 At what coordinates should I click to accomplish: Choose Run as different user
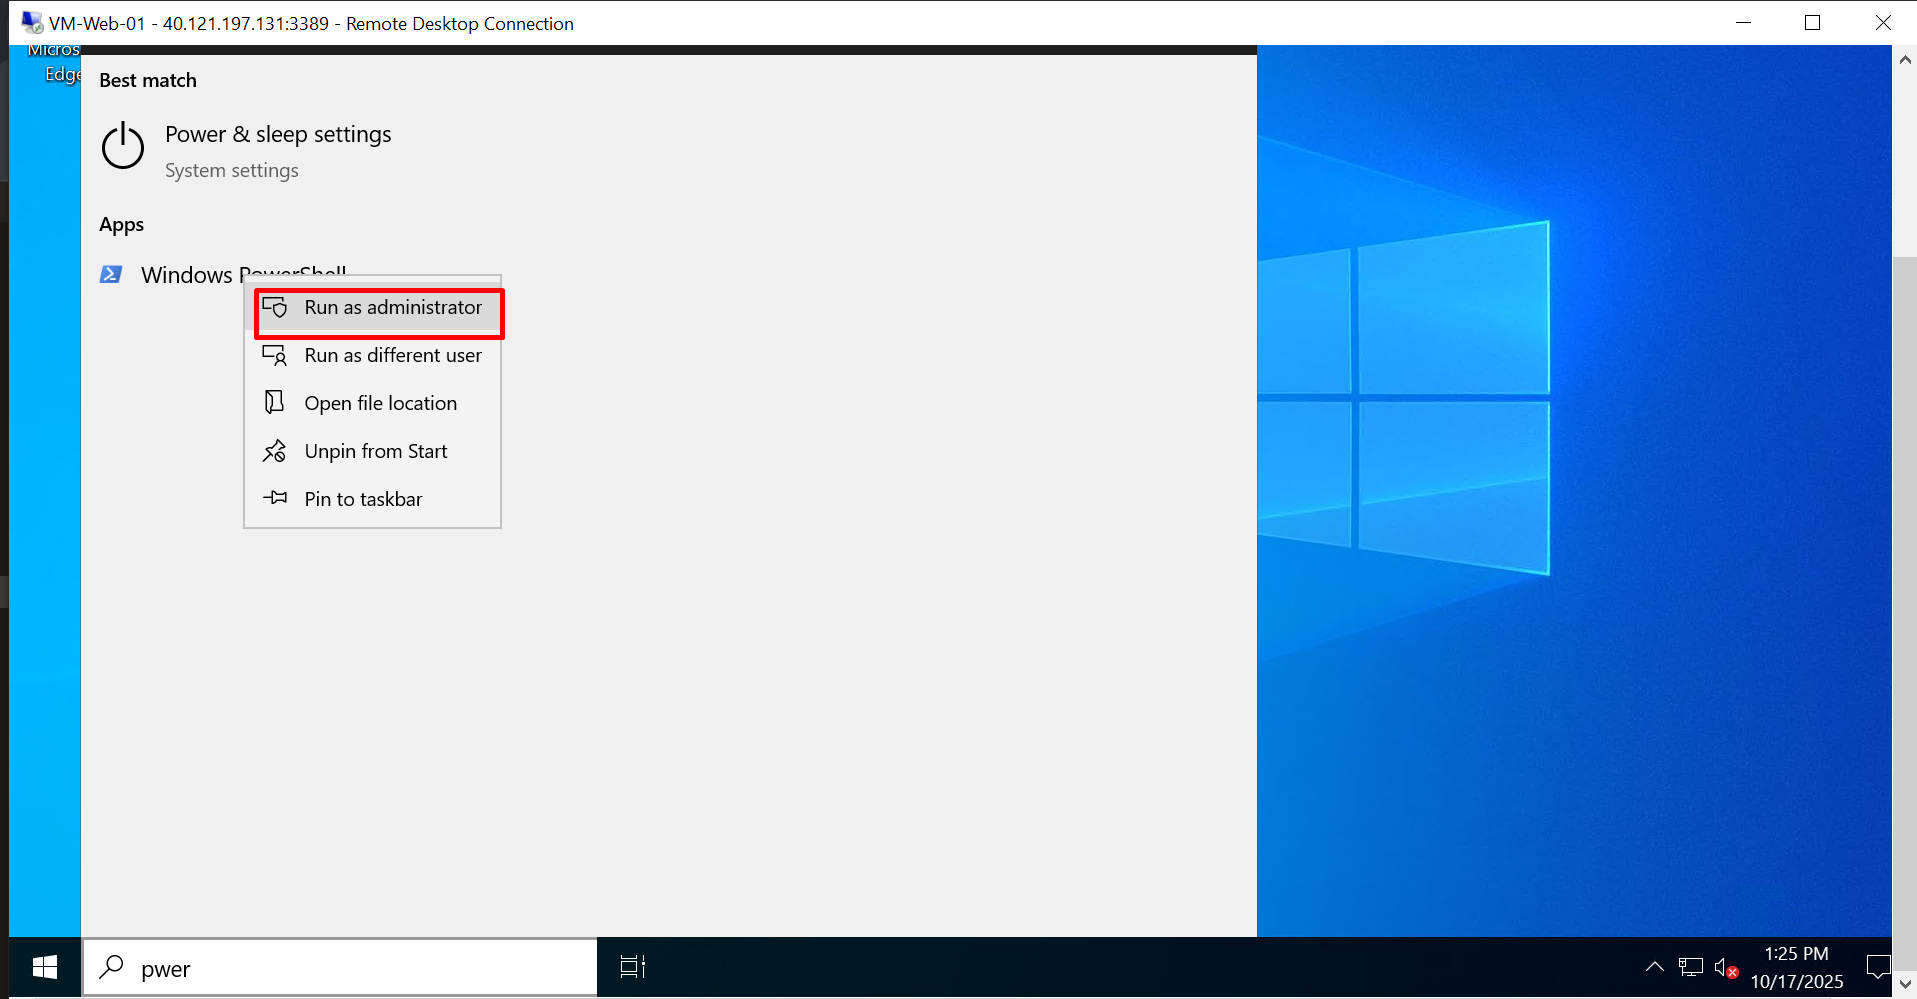[x=392, y=356]
